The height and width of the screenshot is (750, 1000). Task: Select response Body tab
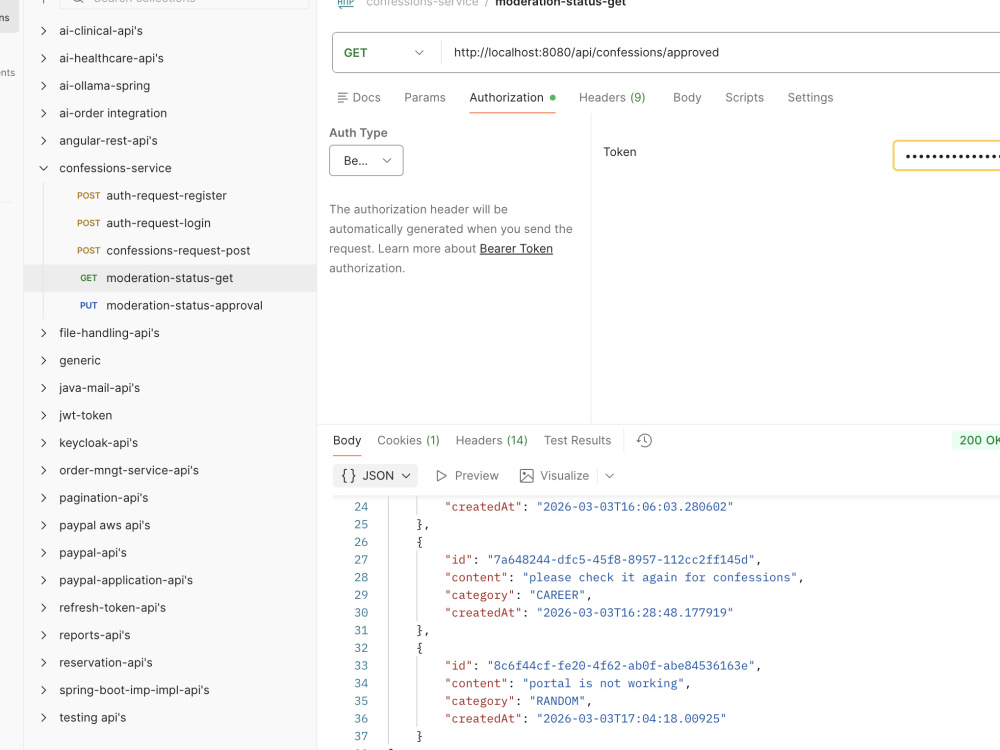pyautogui.click(x=347, y=441)
